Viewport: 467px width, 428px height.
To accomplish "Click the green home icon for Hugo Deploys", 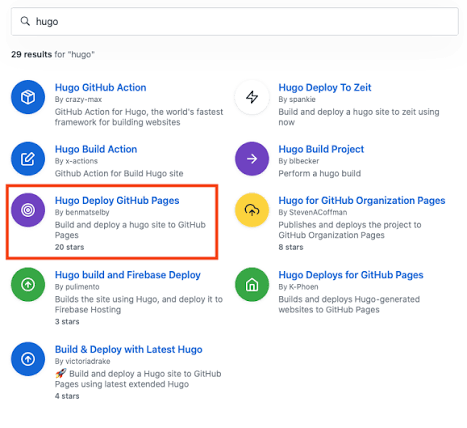I will pos(252,284).
